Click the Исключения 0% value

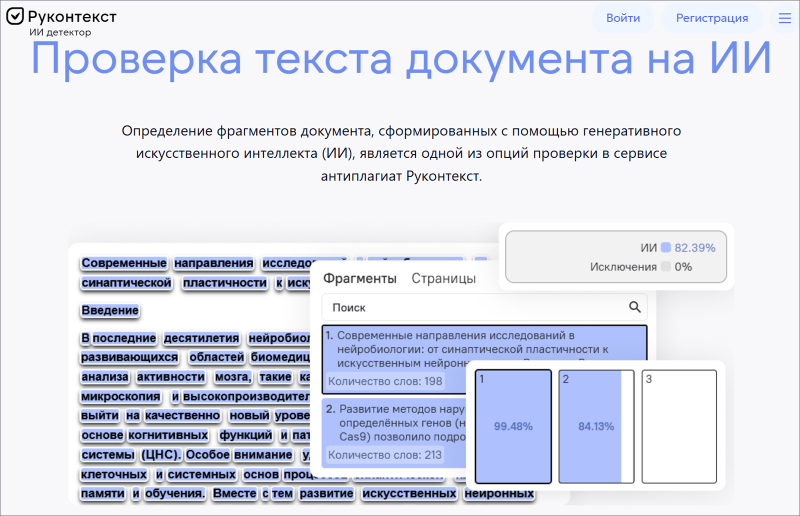683,267
